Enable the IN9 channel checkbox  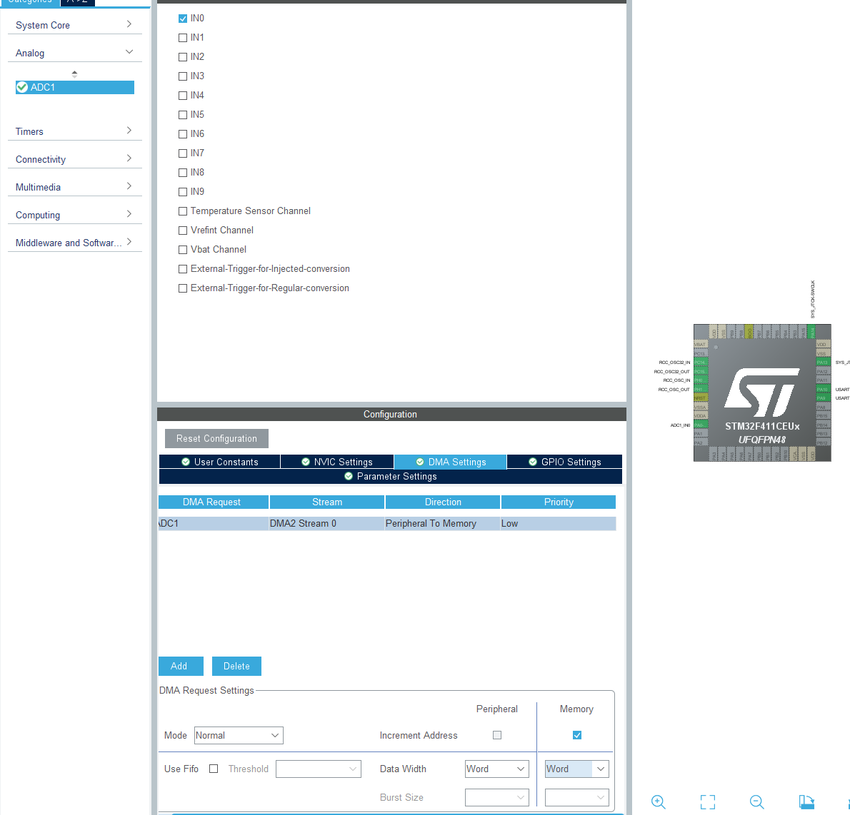(183, 192)
